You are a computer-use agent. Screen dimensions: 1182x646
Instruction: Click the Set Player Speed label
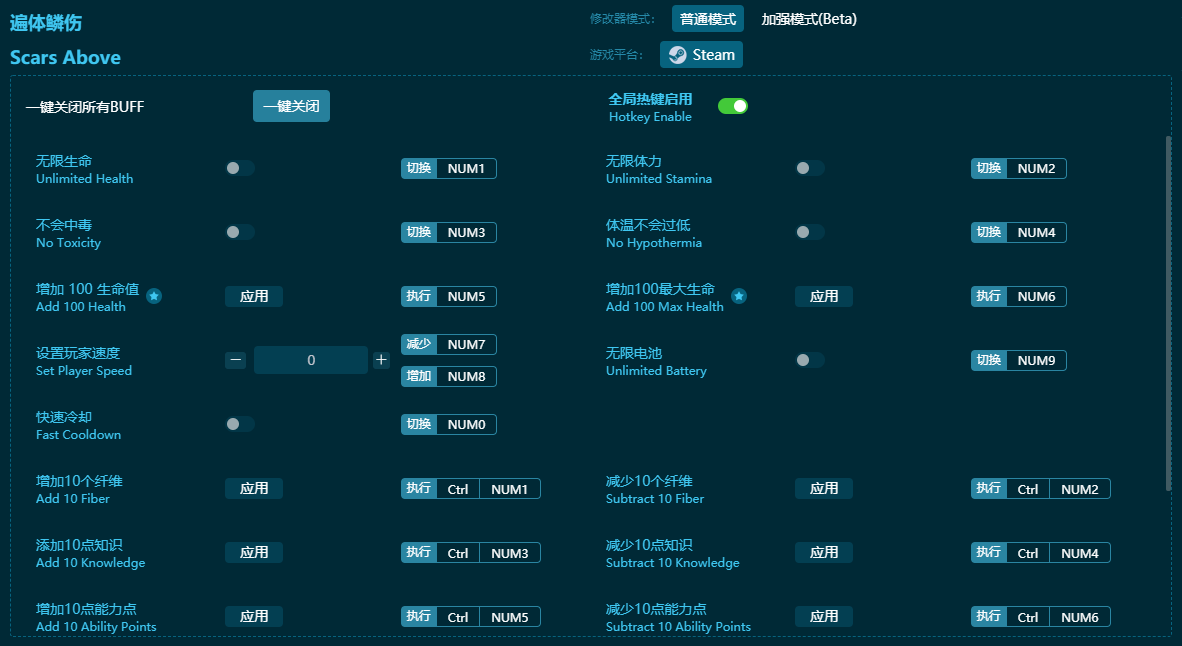(x=84, y=371)
